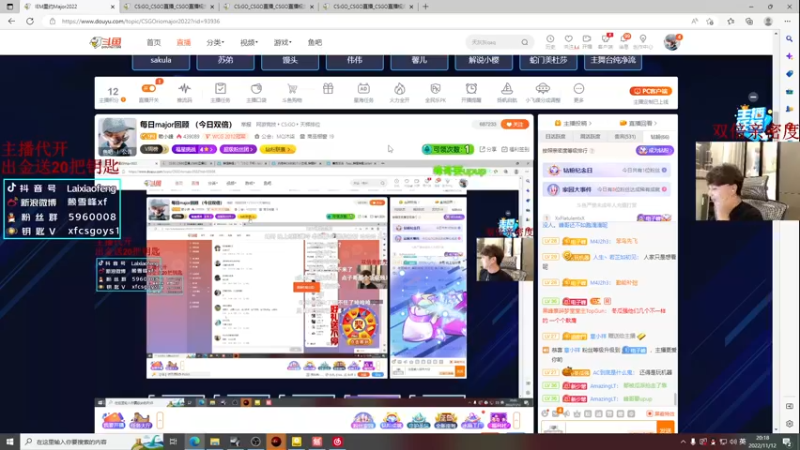Open a new browser tab with the plus button
This screenshot has width=800, height=450.
(426, 7)
